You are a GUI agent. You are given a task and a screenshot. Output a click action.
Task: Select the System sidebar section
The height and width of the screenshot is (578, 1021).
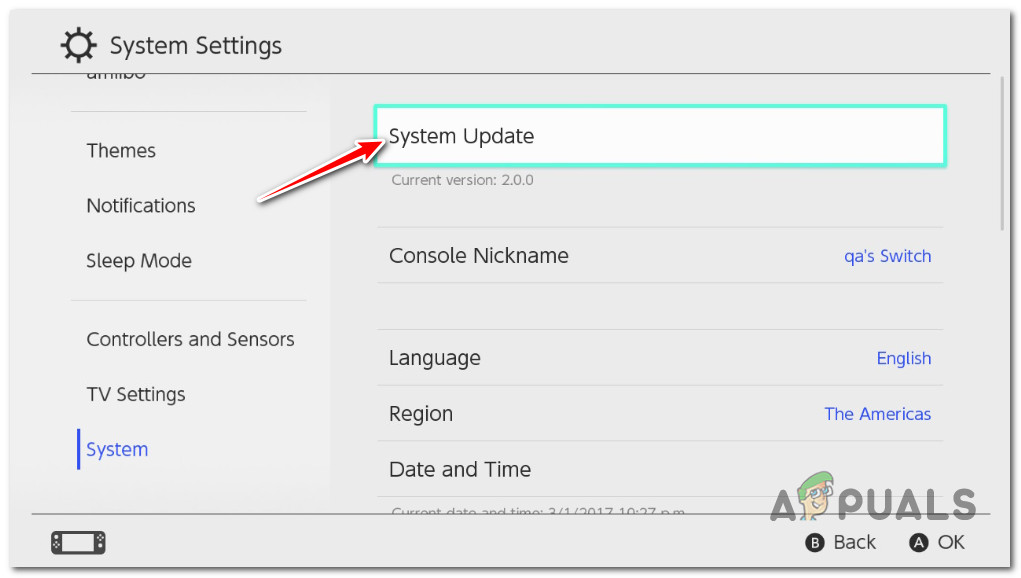(x=117, y=449)
